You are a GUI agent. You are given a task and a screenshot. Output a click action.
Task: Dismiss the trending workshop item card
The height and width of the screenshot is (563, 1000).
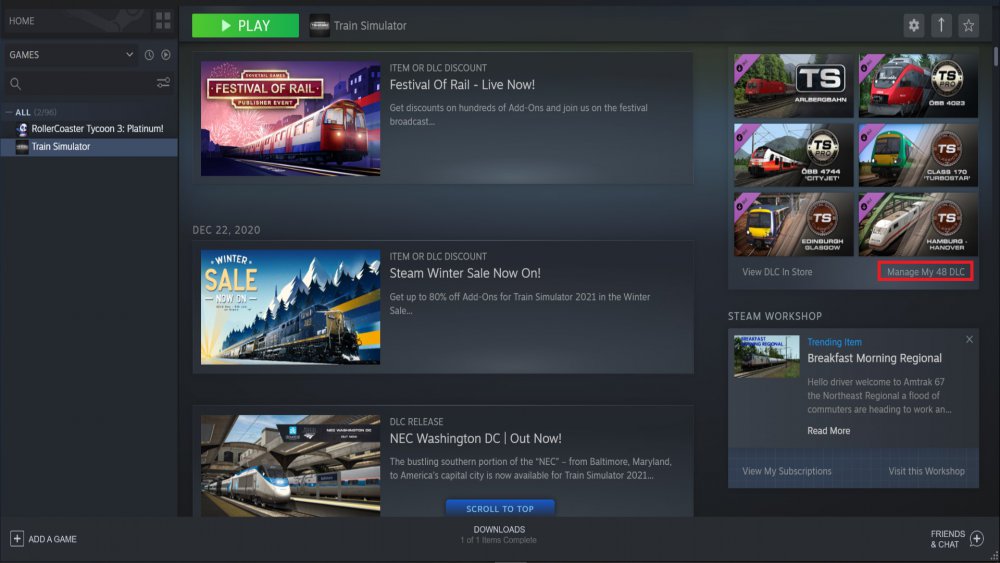969,339
